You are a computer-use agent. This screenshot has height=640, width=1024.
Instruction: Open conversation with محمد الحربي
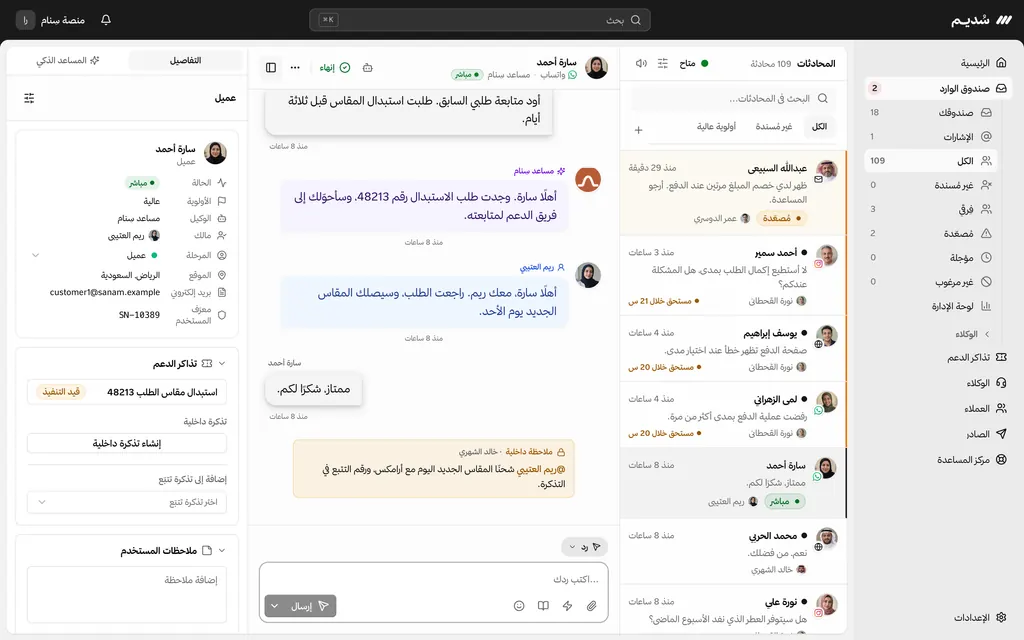[x=733, y=552]
